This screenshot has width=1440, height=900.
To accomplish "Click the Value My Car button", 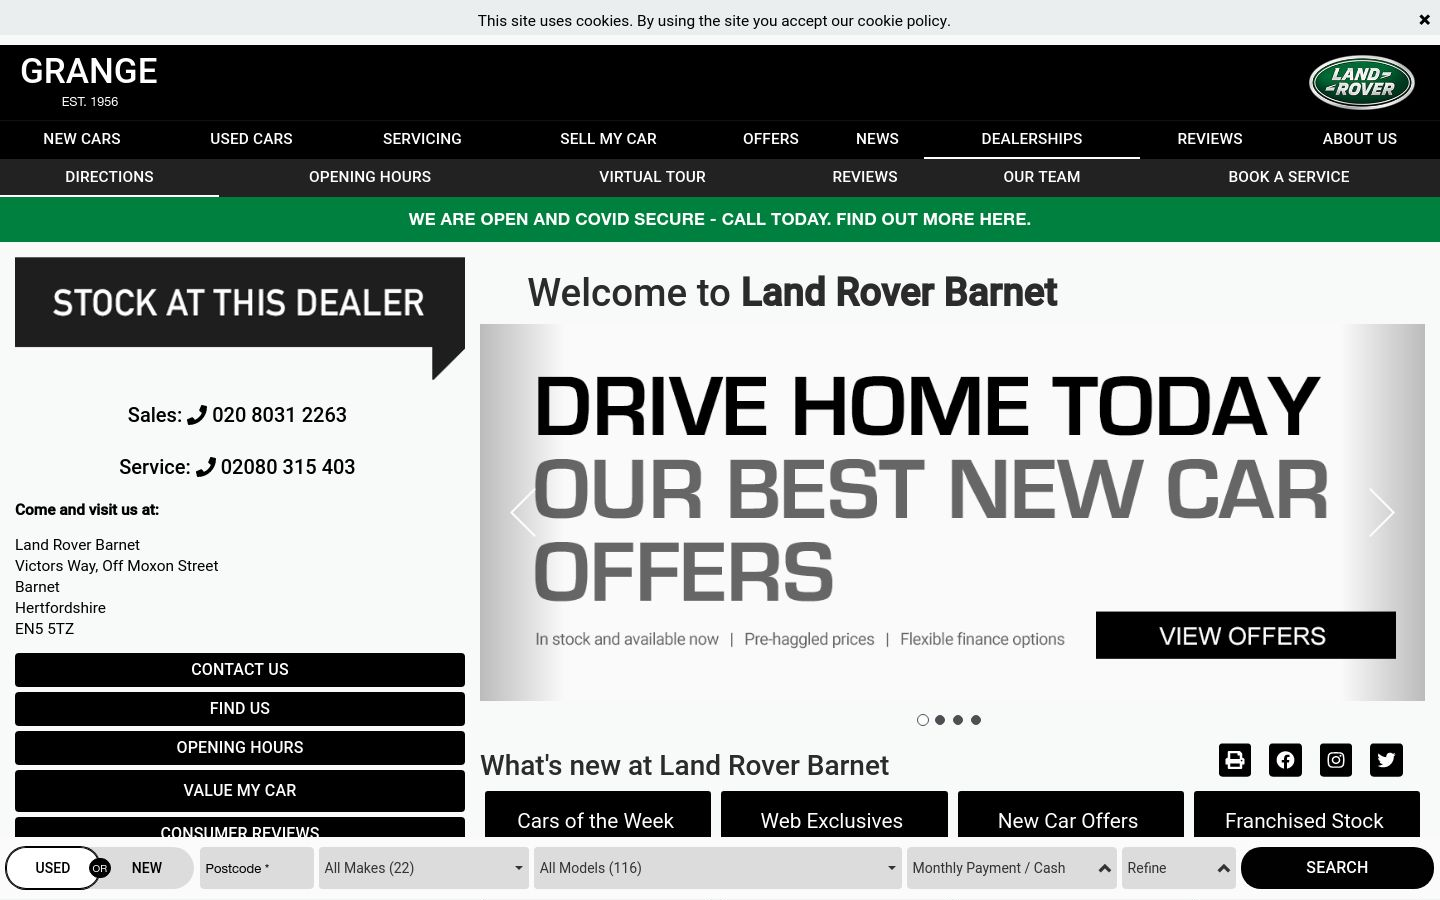I will click(240, 791).
